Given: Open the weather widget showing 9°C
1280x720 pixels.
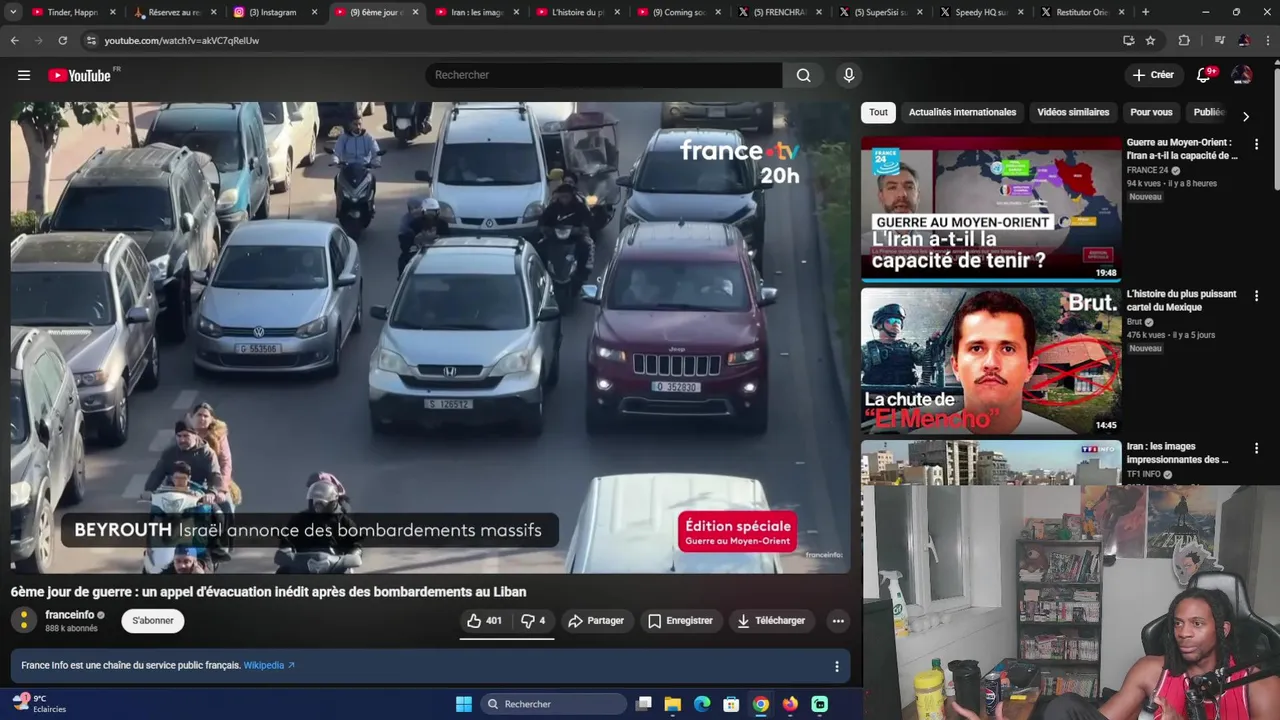Looking at the screenshot, I should pyautogui.click(x=38, y=704).
